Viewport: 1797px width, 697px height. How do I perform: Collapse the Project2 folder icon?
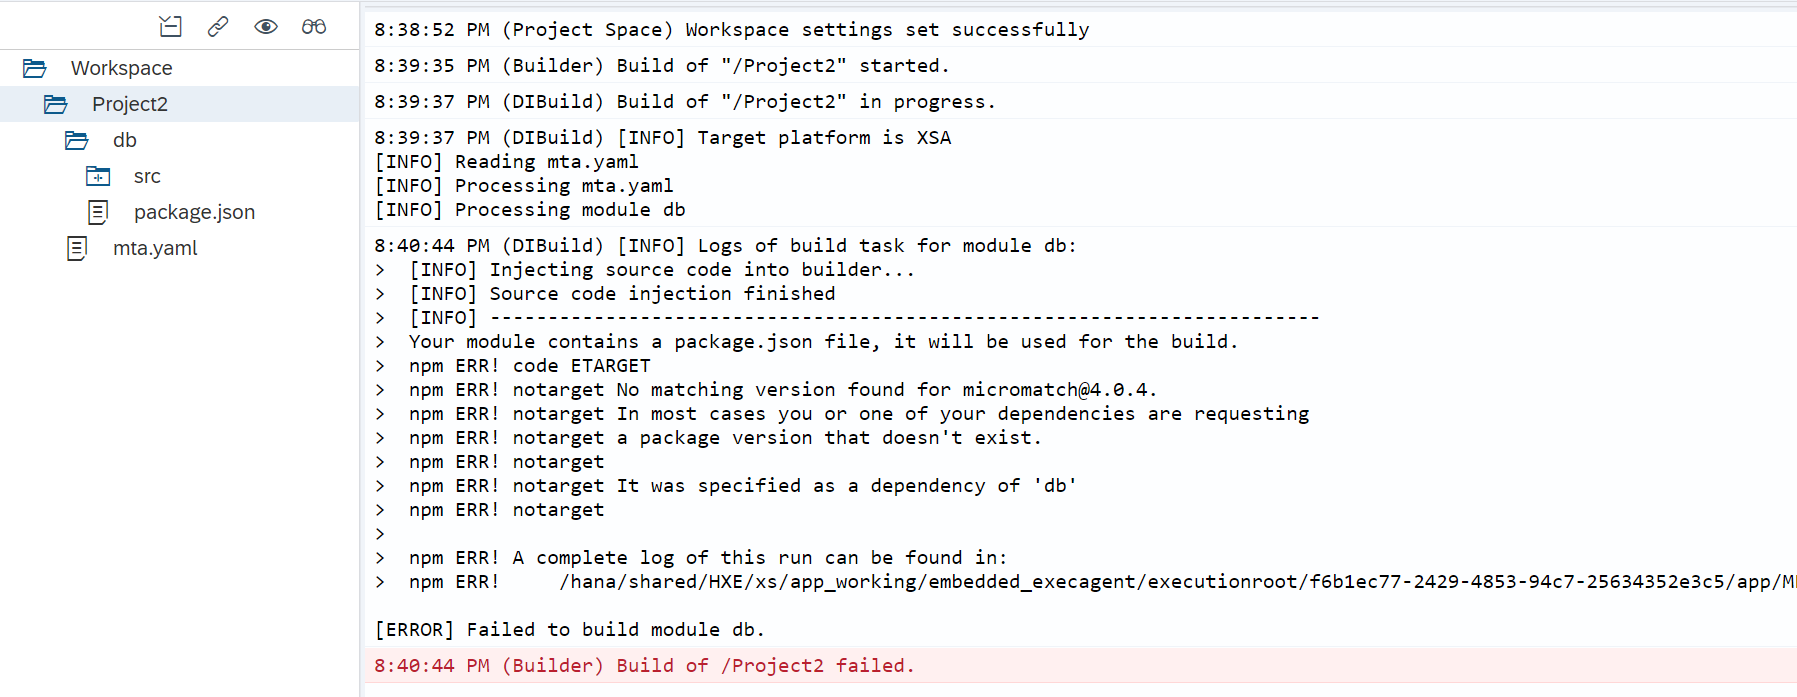pos(56,104)
